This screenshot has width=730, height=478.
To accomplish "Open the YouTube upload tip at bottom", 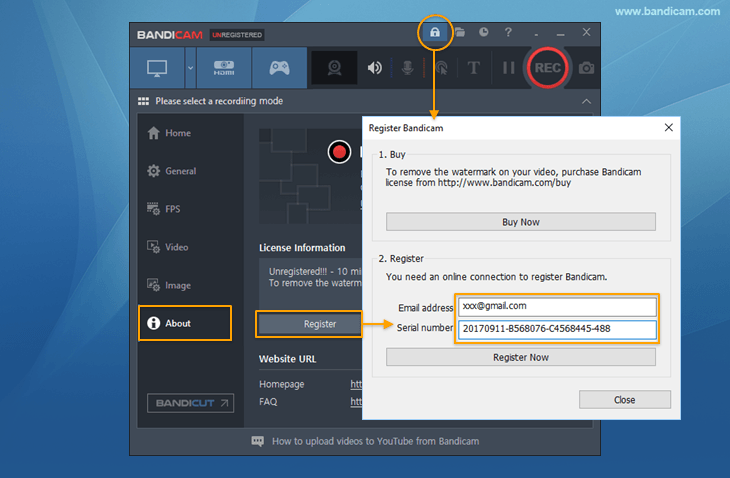I will [375, 441].
